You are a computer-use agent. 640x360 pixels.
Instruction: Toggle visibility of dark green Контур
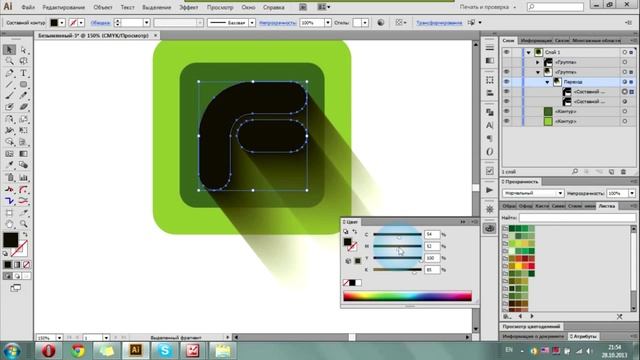click(507, 111)
